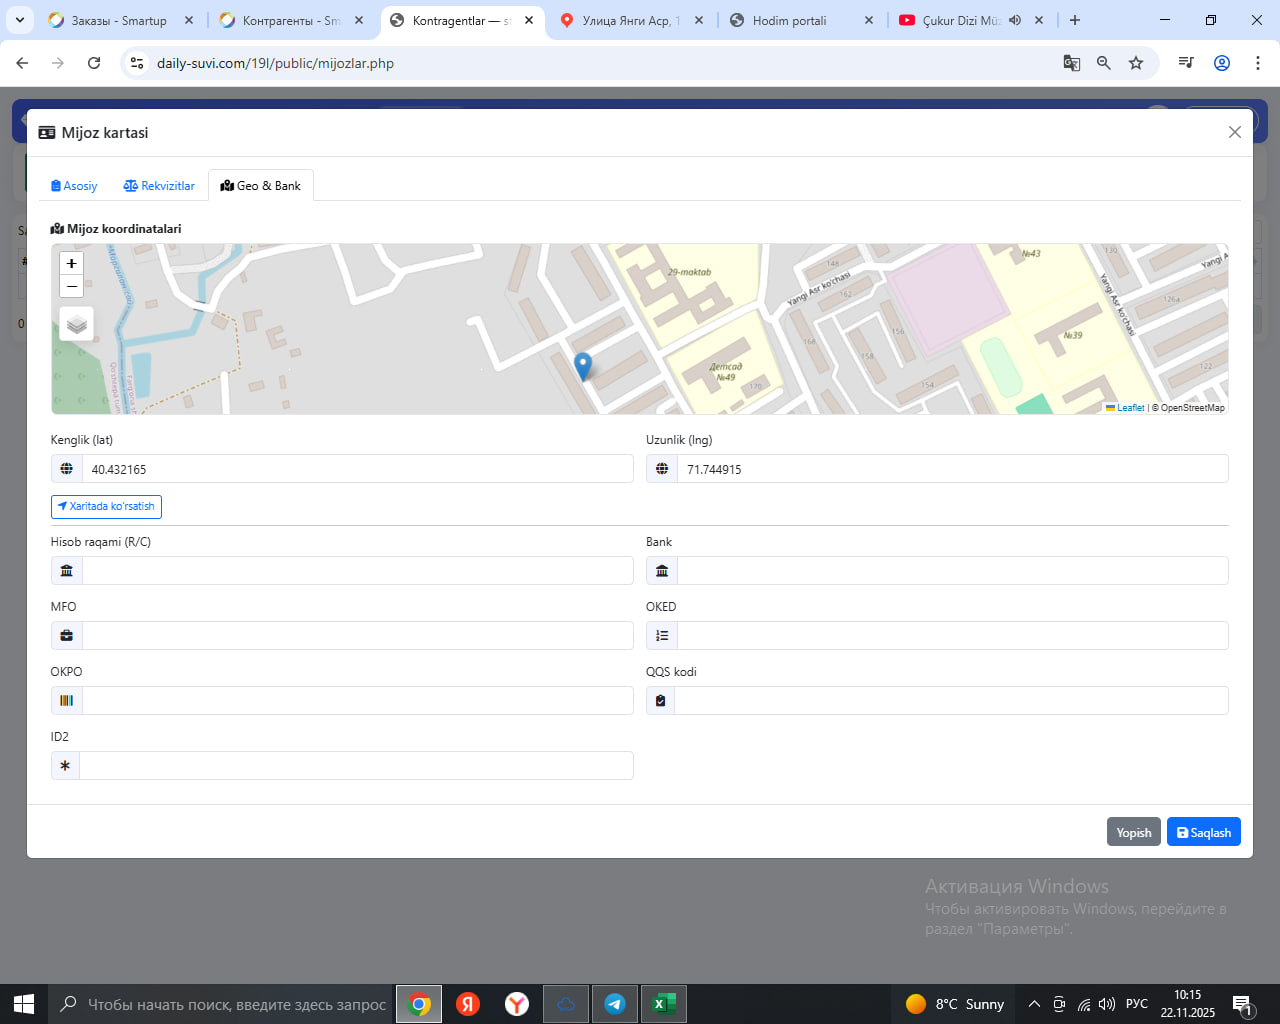Close the Mijoz kartasi dialog with X
The width and height of the screenshot is (1280, 1024).
1235,132
